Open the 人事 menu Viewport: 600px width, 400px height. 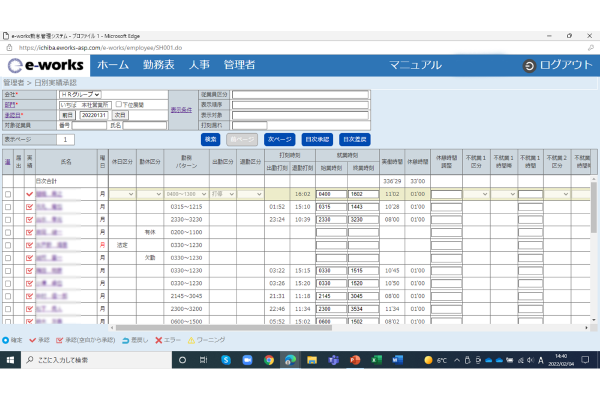point(199,65)
